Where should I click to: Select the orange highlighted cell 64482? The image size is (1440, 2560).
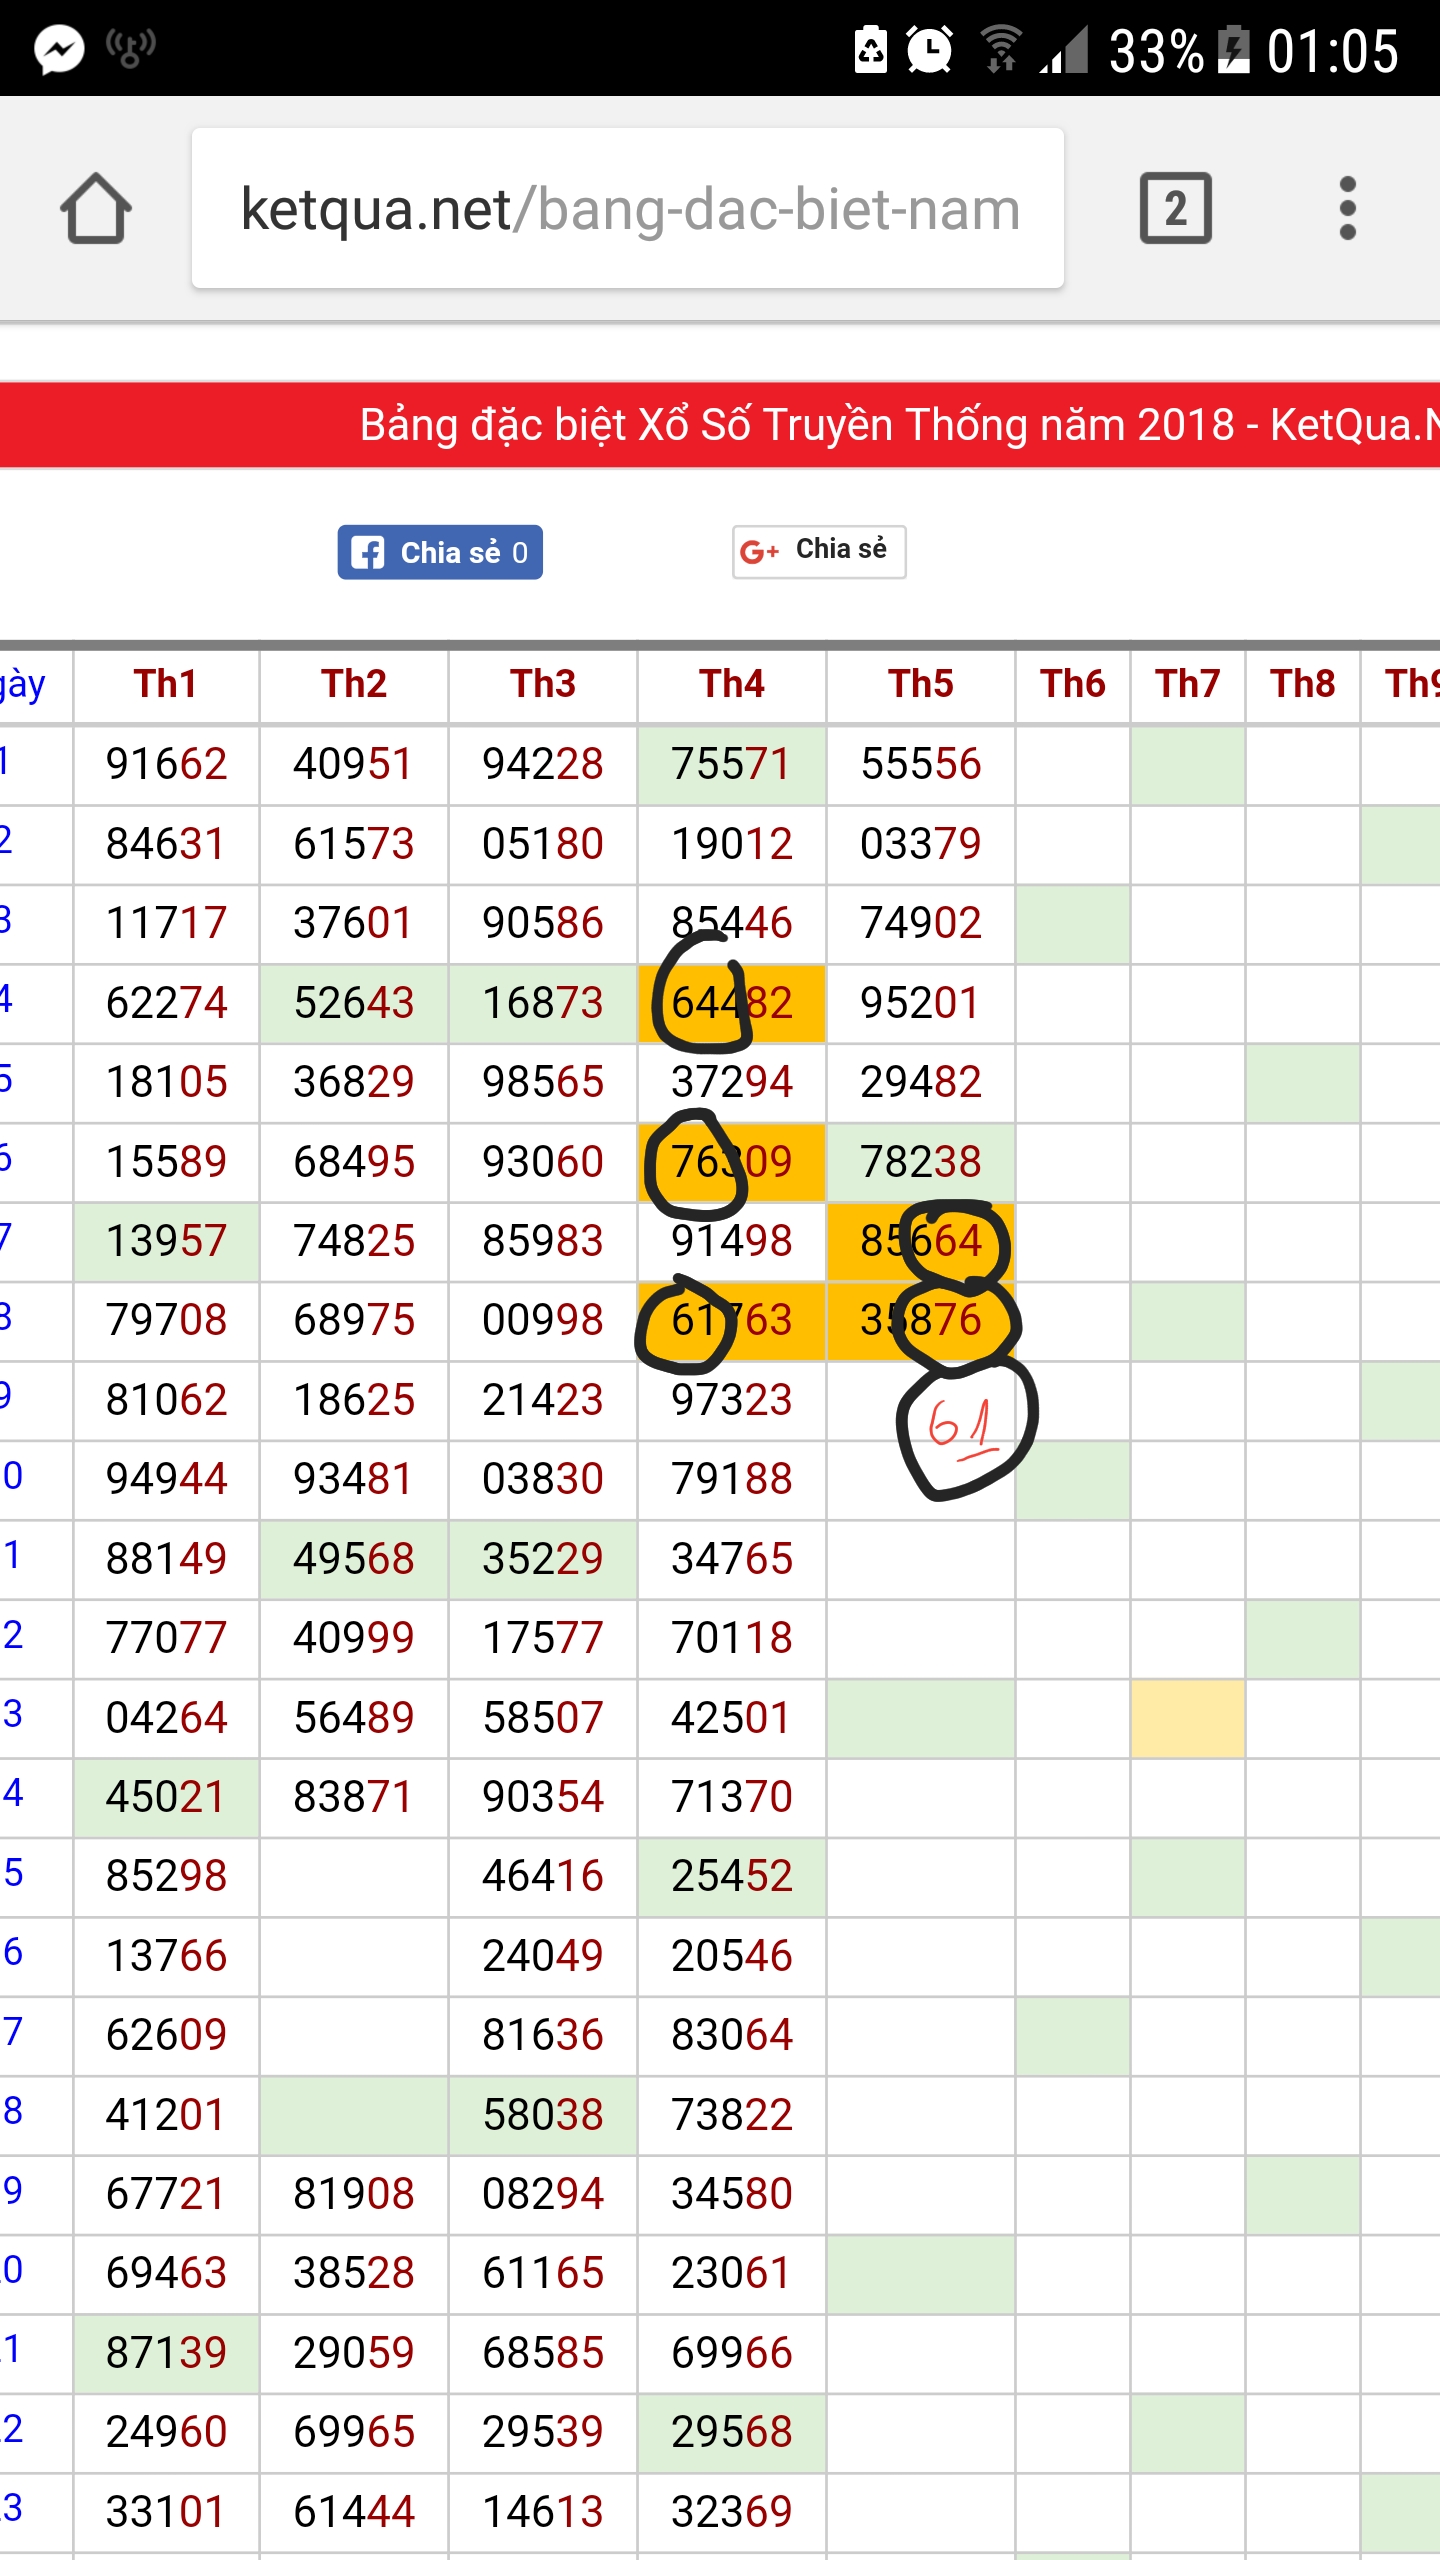click(x=732, y=1003)
